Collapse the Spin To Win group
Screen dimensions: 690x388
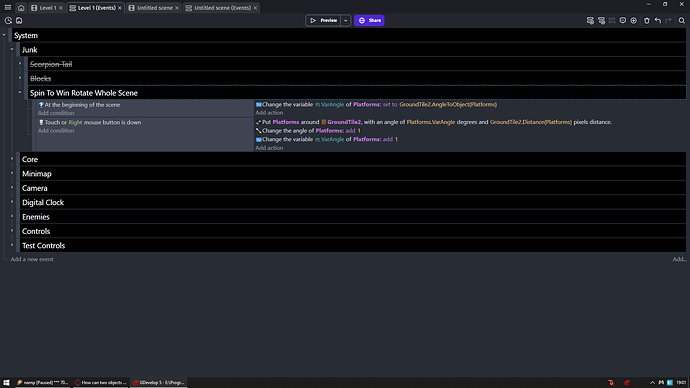click(x=20, y=92)
